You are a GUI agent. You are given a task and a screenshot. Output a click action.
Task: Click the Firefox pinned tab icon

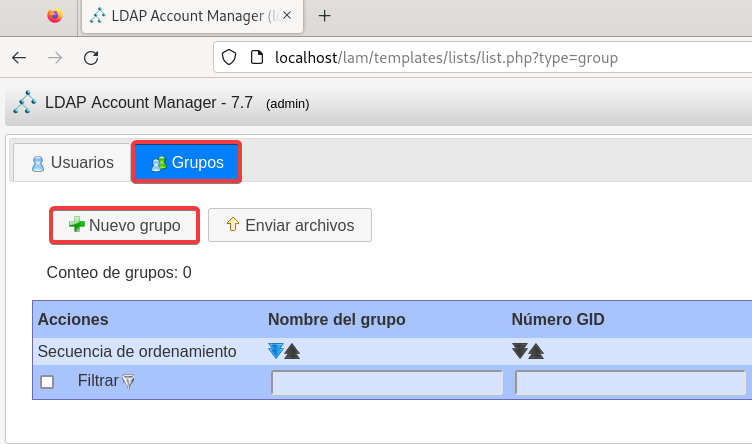(54, 15)
